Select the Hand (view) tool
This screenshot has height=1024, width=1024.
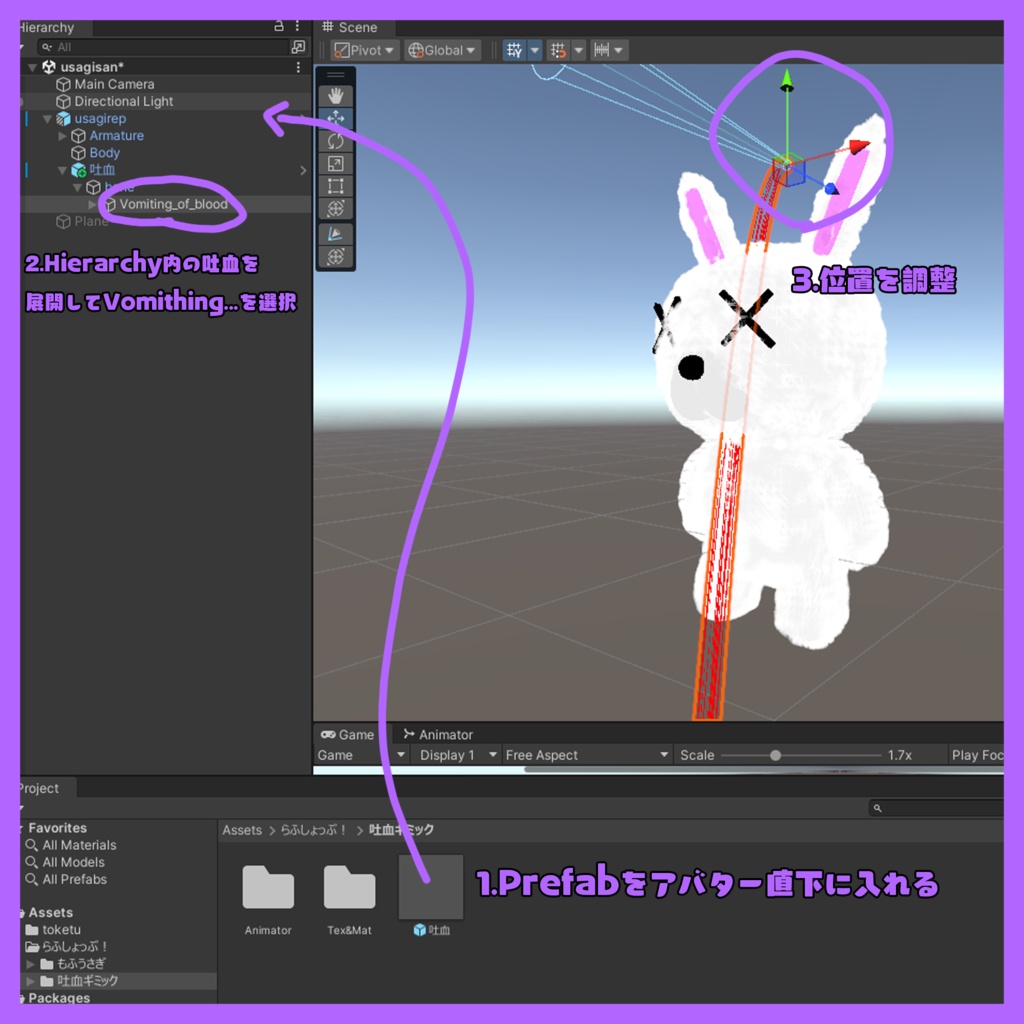point(335,95)
